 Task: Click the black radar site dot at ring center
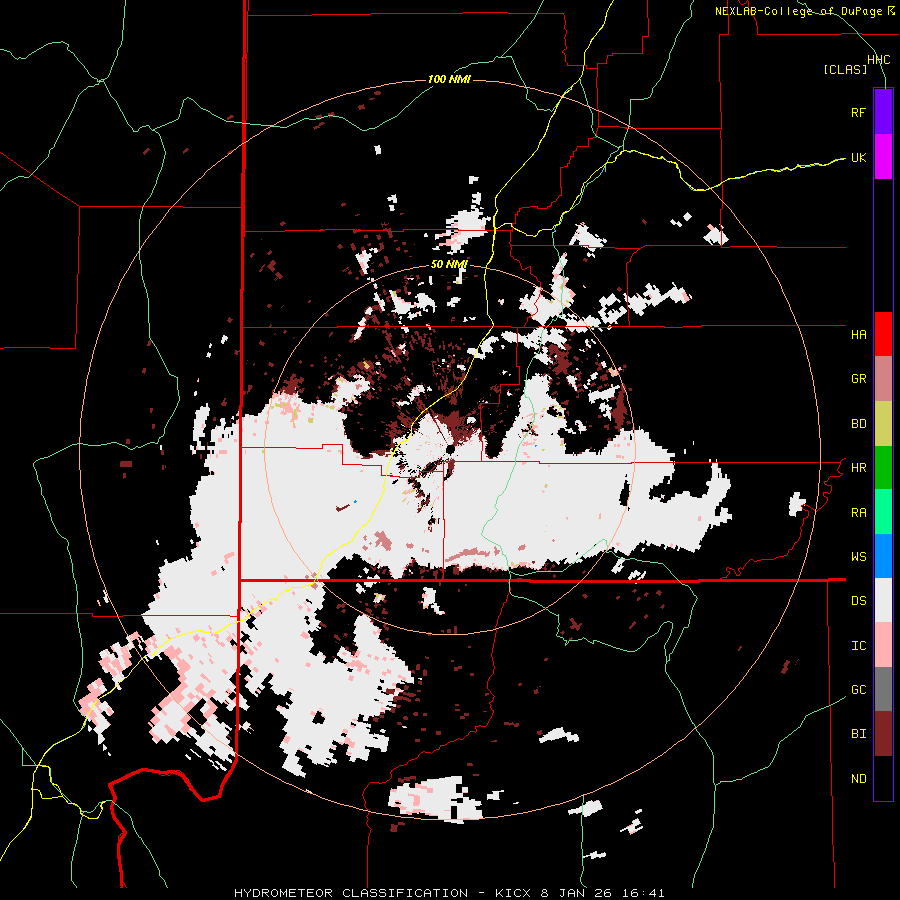tap(451, 448)
